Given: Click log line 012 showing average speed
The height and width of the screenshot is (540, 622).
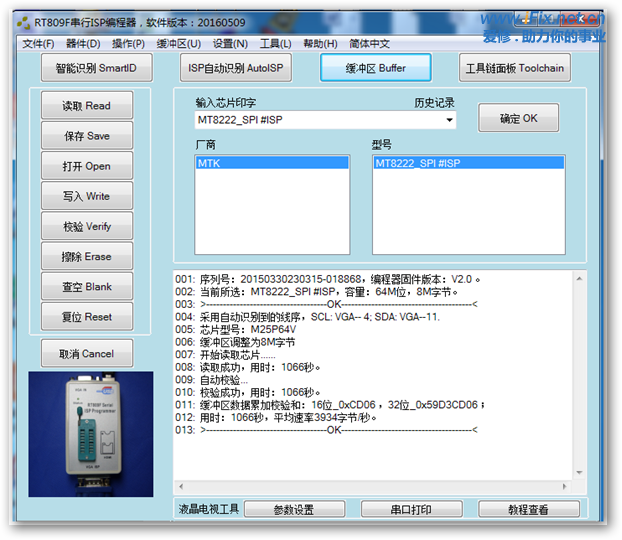Looking at the screenshot, I should [x=276, y=417].
